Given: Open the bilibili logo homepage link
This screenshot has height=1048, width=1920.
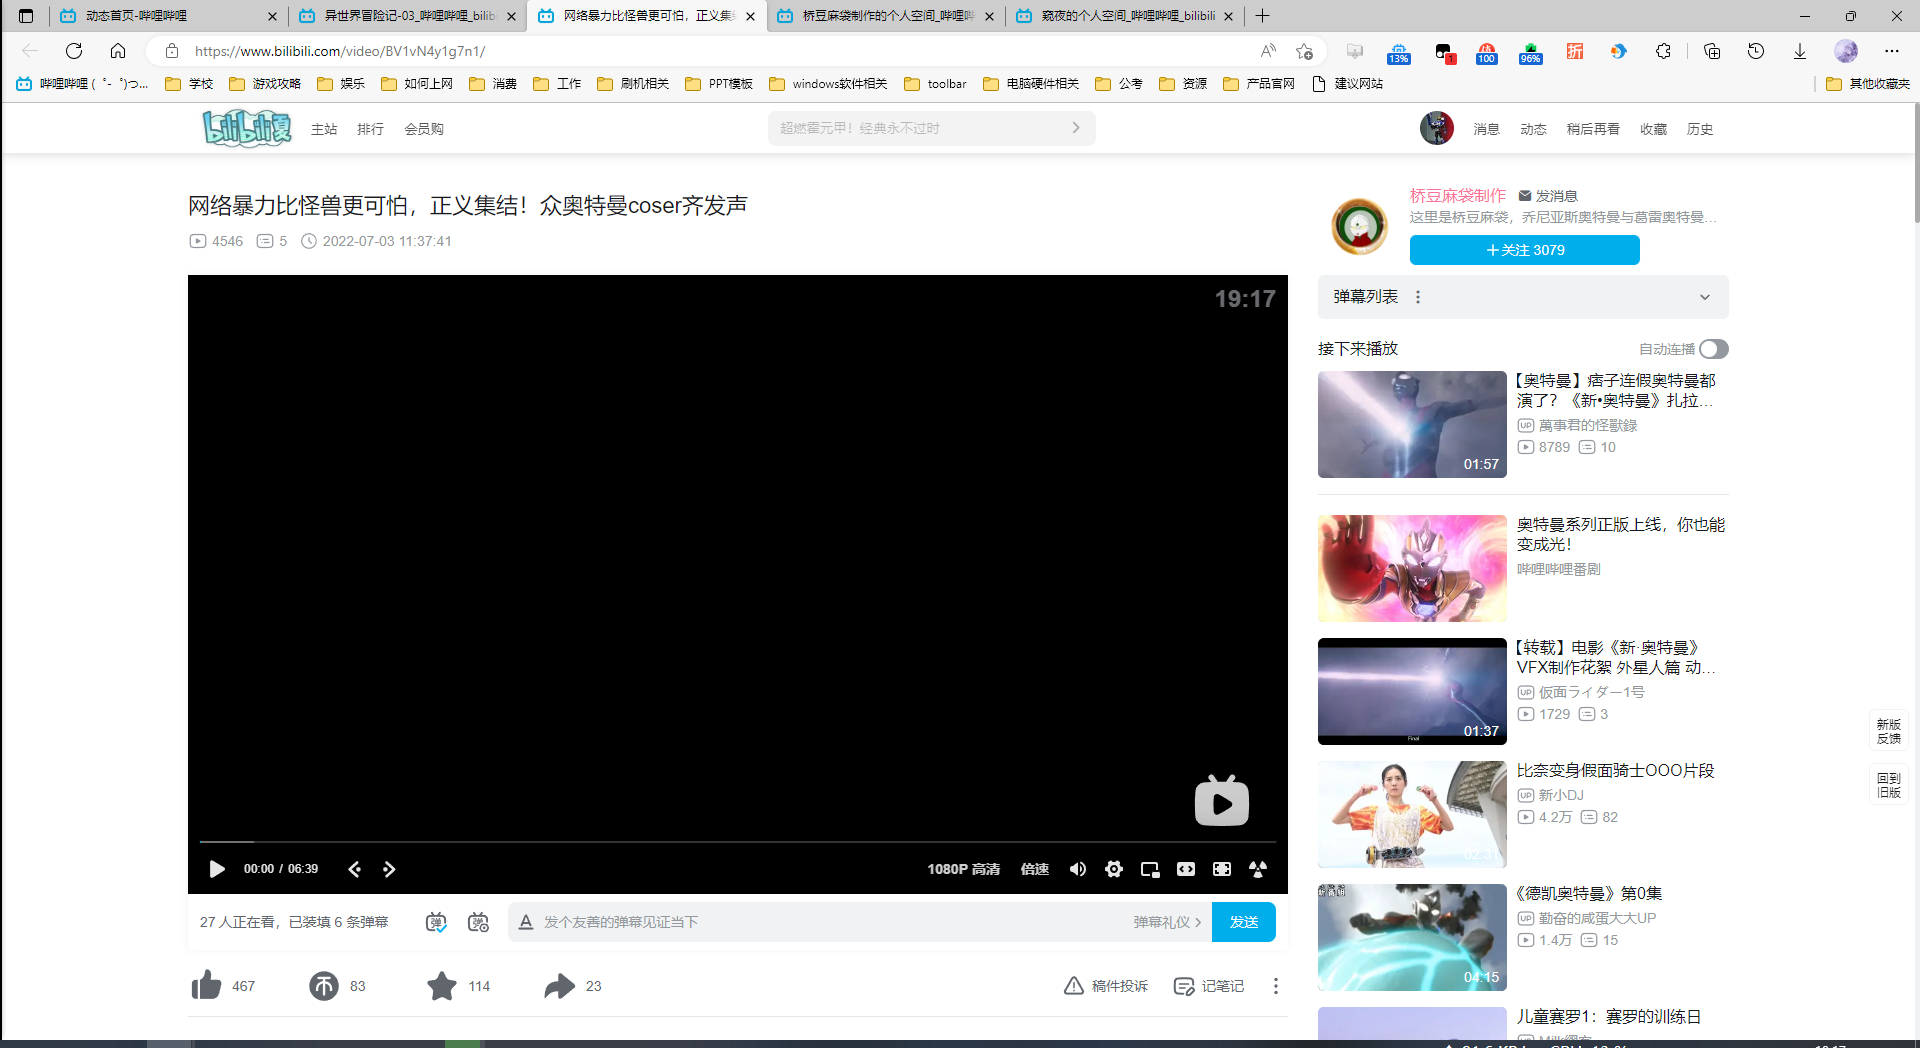Looking at the screenshot, I should coord(247,128).
